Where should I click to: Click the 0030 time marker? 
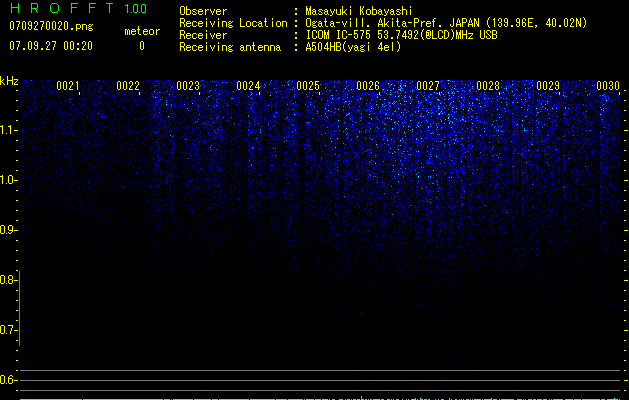tap(608, 86)
